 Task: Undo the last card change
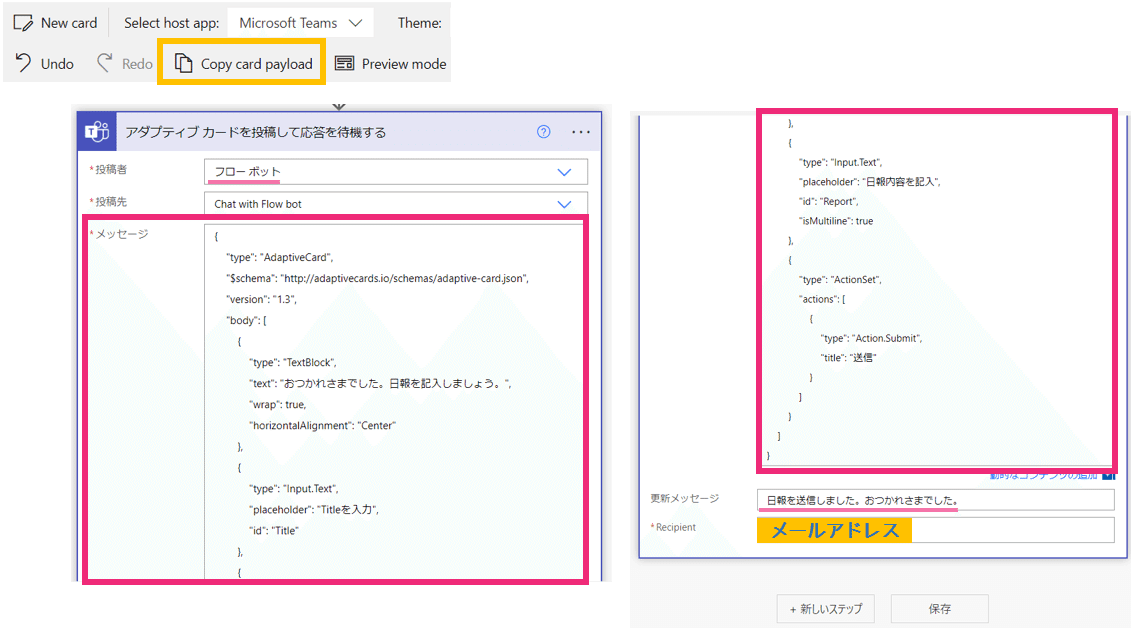[44, 64]
